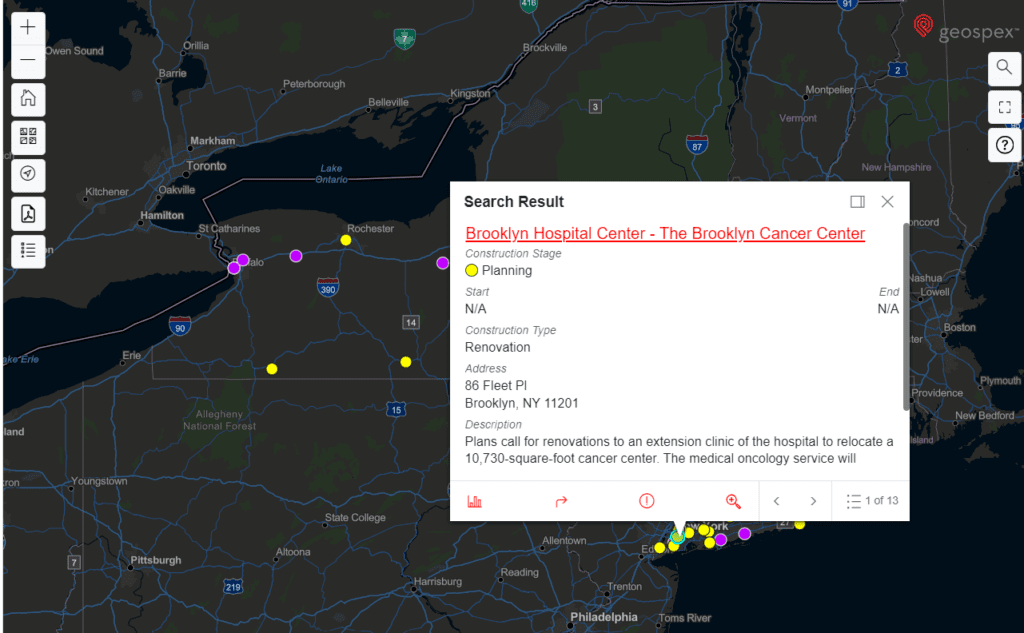The image size is (1024, 633).
Task: Click the Pittsburgh city label
Action: [155, 560]
